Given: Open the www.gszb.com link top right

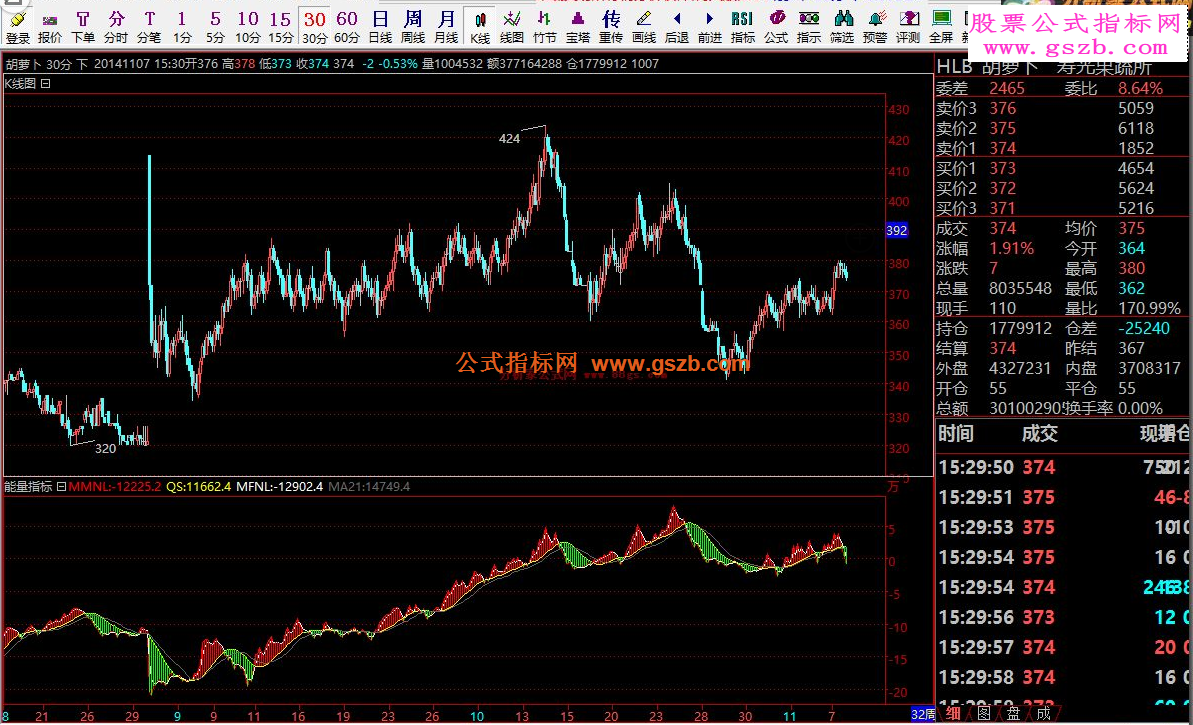Looking at the screenshot, I should coord(1076,49).
